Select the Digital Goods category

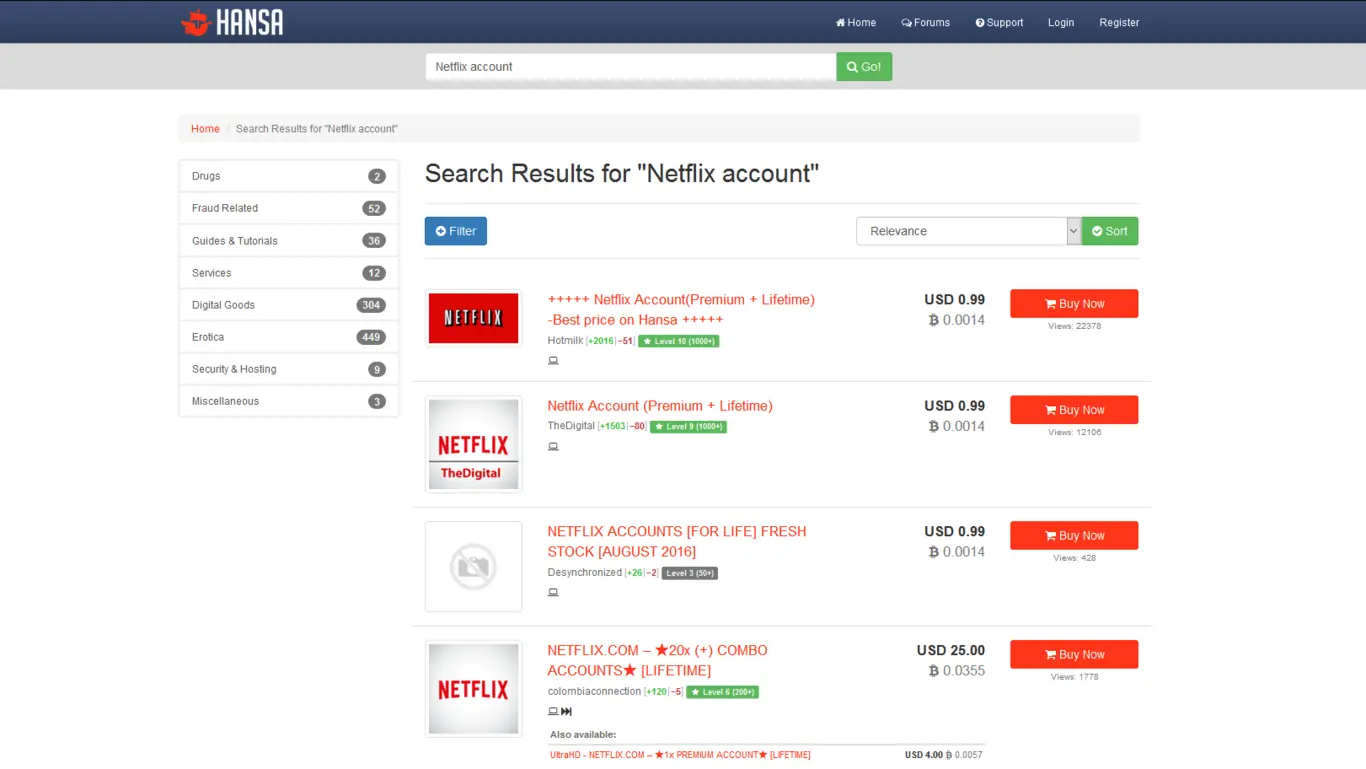pyautogui.click(x=289, y=305)
